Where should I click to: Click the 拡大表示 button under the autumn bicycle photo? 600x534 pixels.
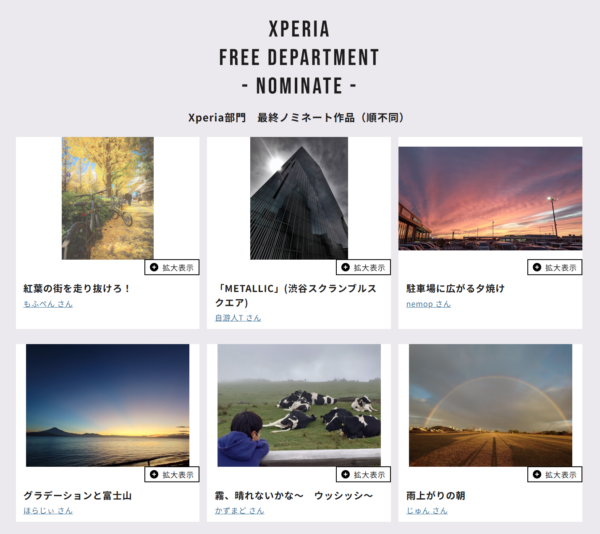point(172,267)
